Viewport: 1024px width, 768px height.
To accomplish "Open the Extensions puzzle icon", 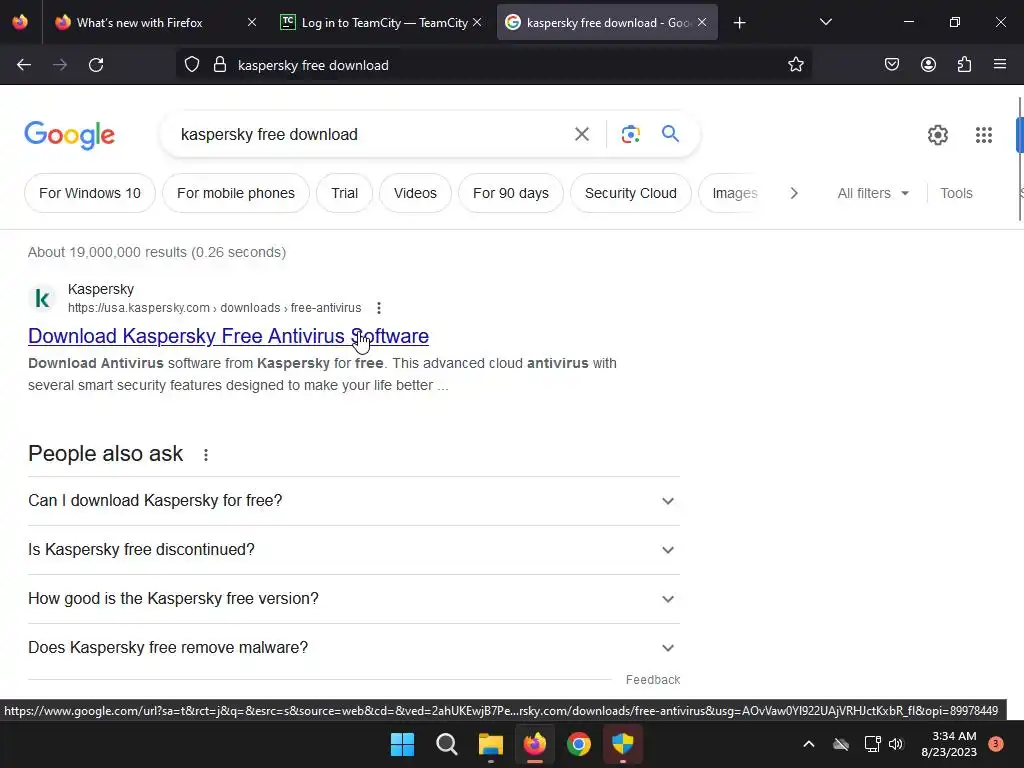I will (x=964, y=65).
